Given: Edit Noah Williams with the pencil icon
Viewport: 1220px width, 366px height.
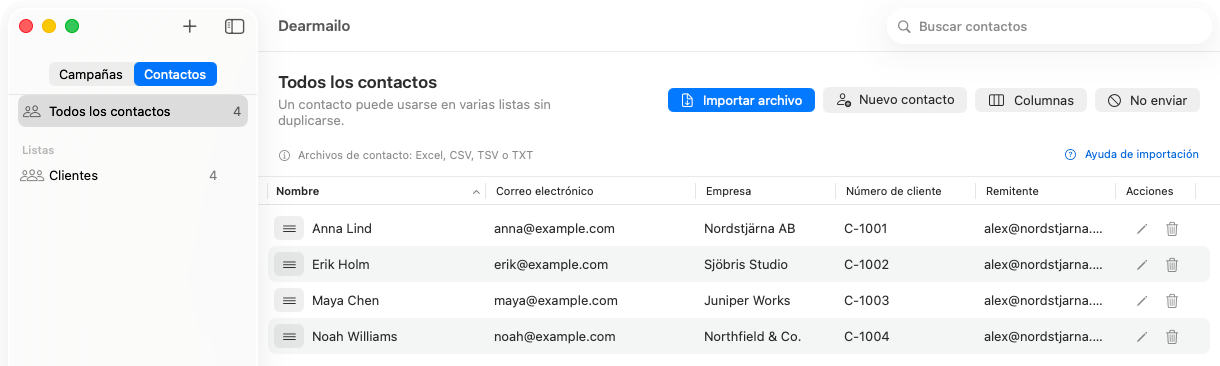Looking at the screenshot, I should 1142,336.
